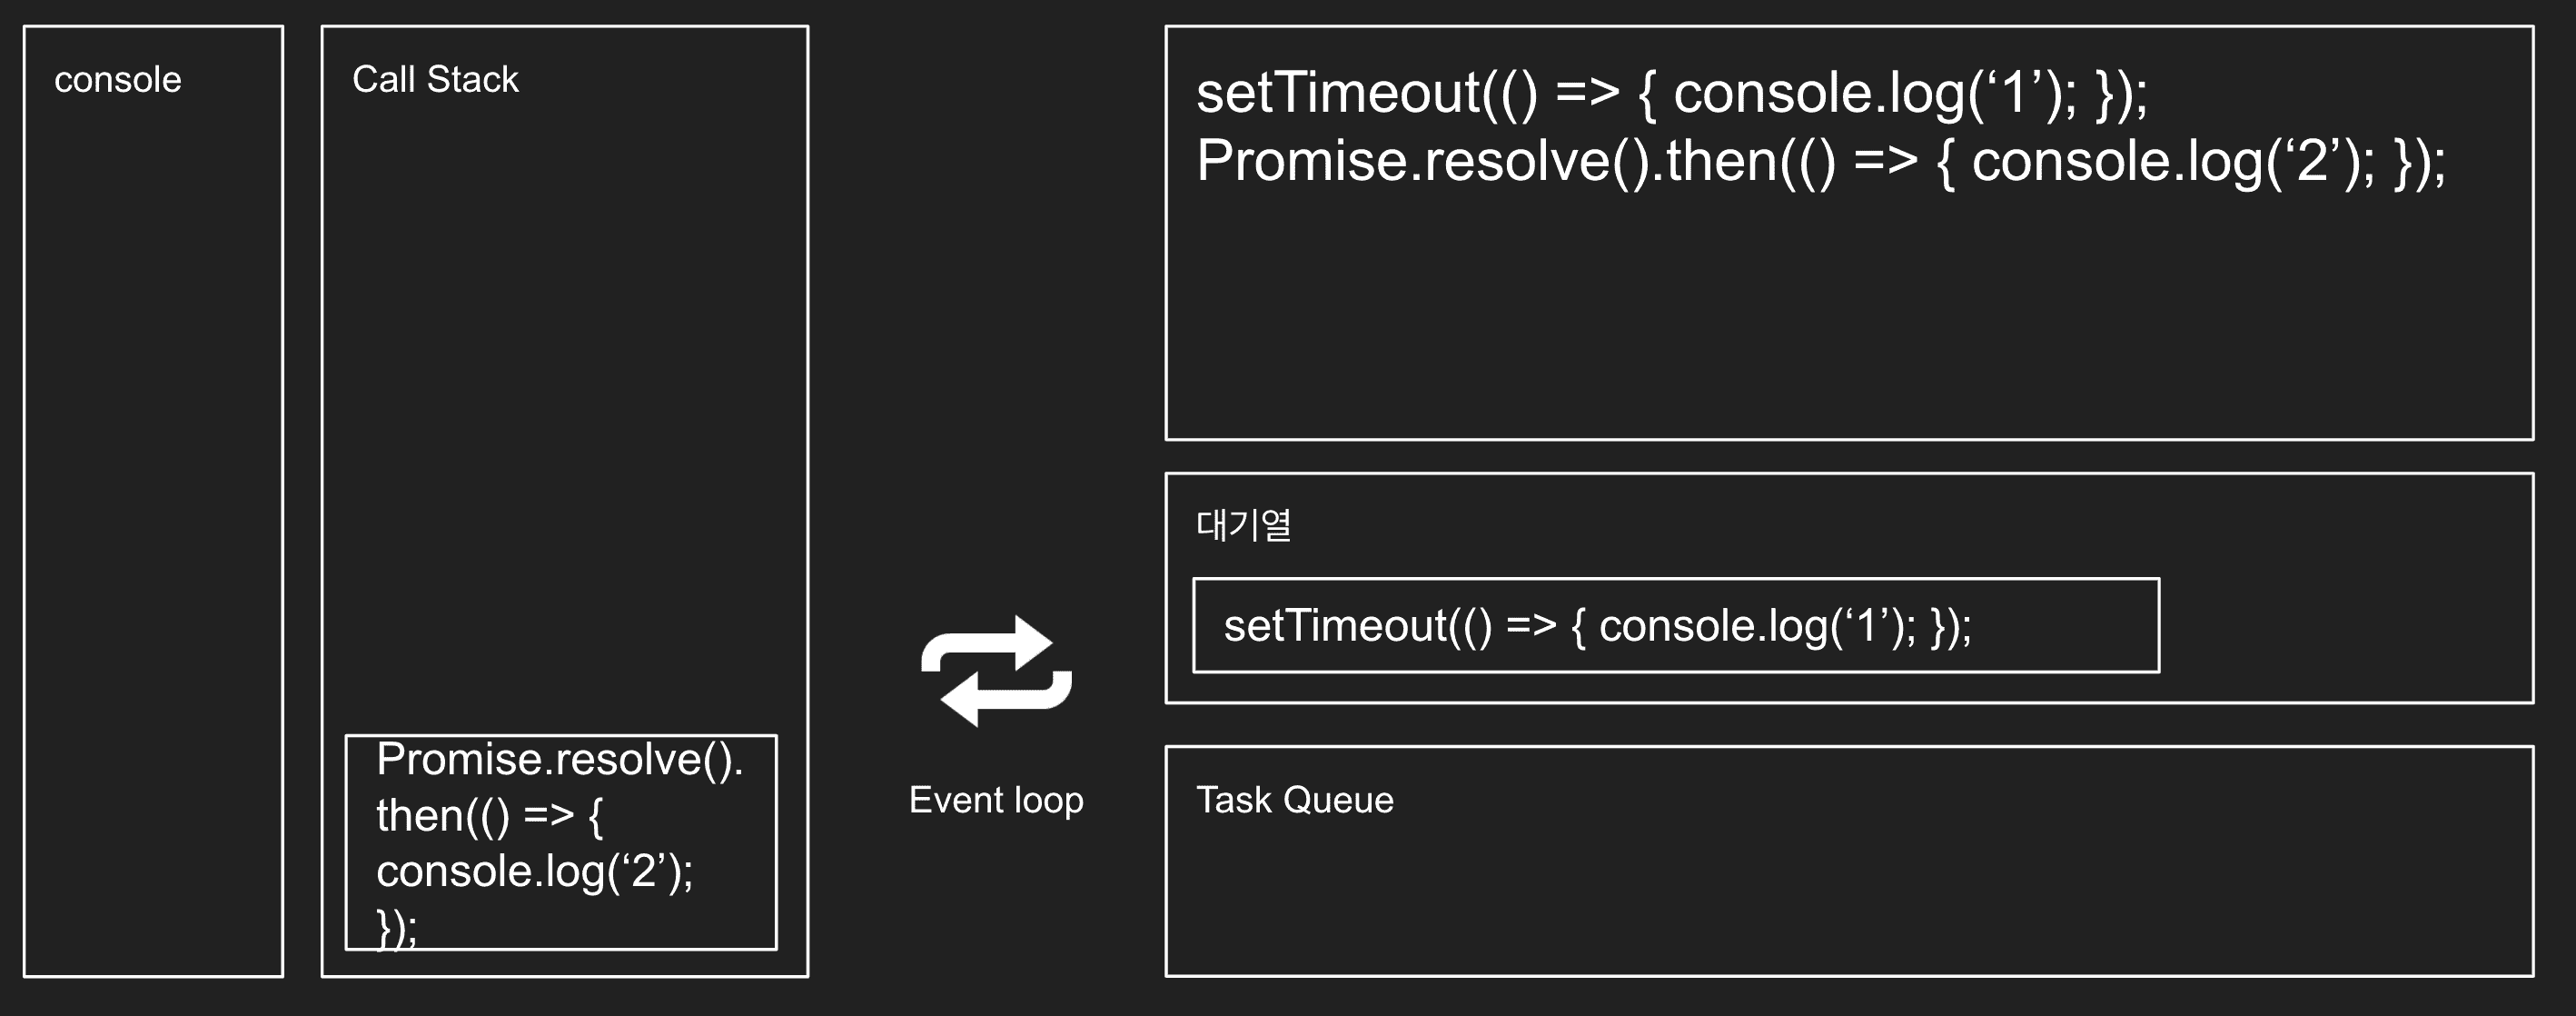The height and width of the screenshot is (1016, 2576).
Task: Select the Promise.resolve line in the source code panel
Action: (x=1820, y=161)
